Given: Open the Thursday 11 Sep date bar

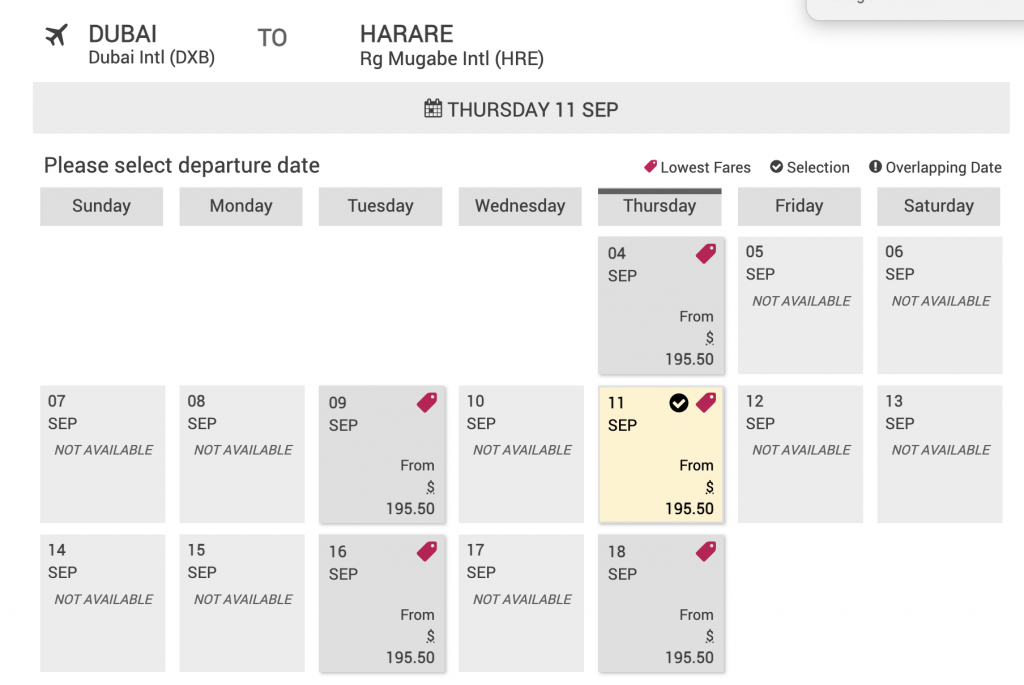Looking at the screenshot, I should point(520,109).
